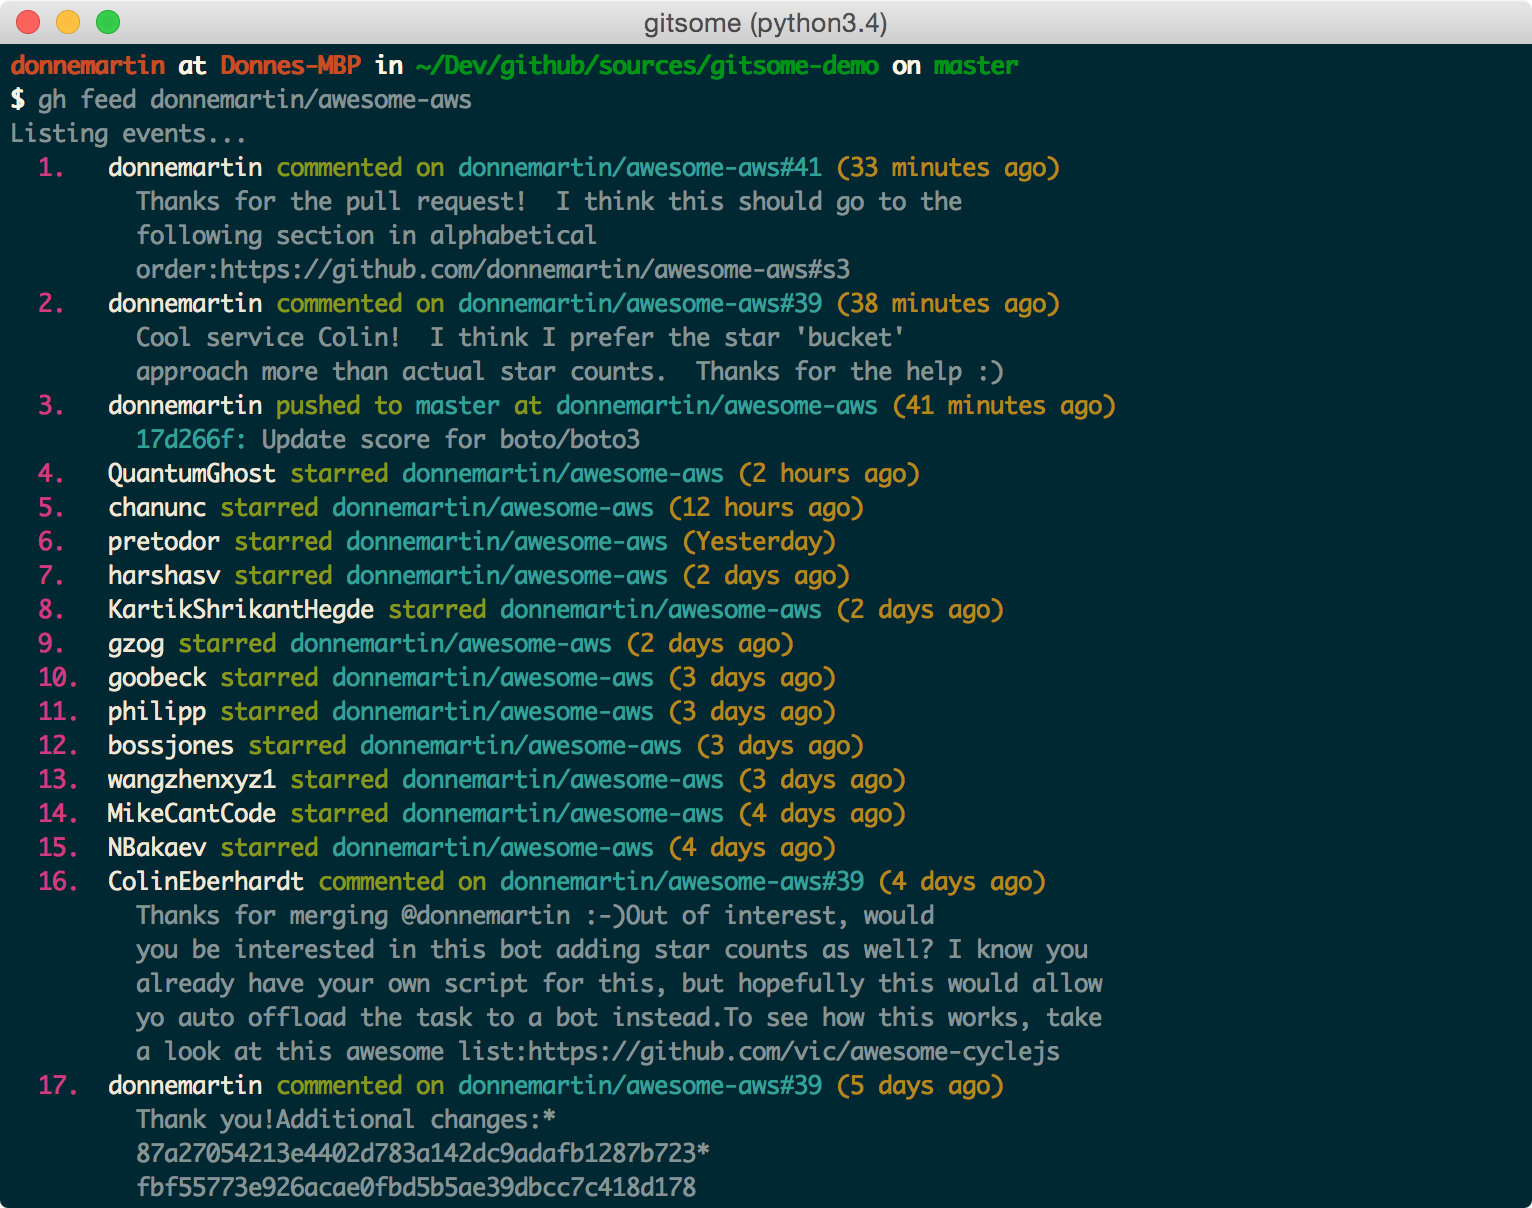
Task: Click the green zoom window button
Action: [108, 22]
